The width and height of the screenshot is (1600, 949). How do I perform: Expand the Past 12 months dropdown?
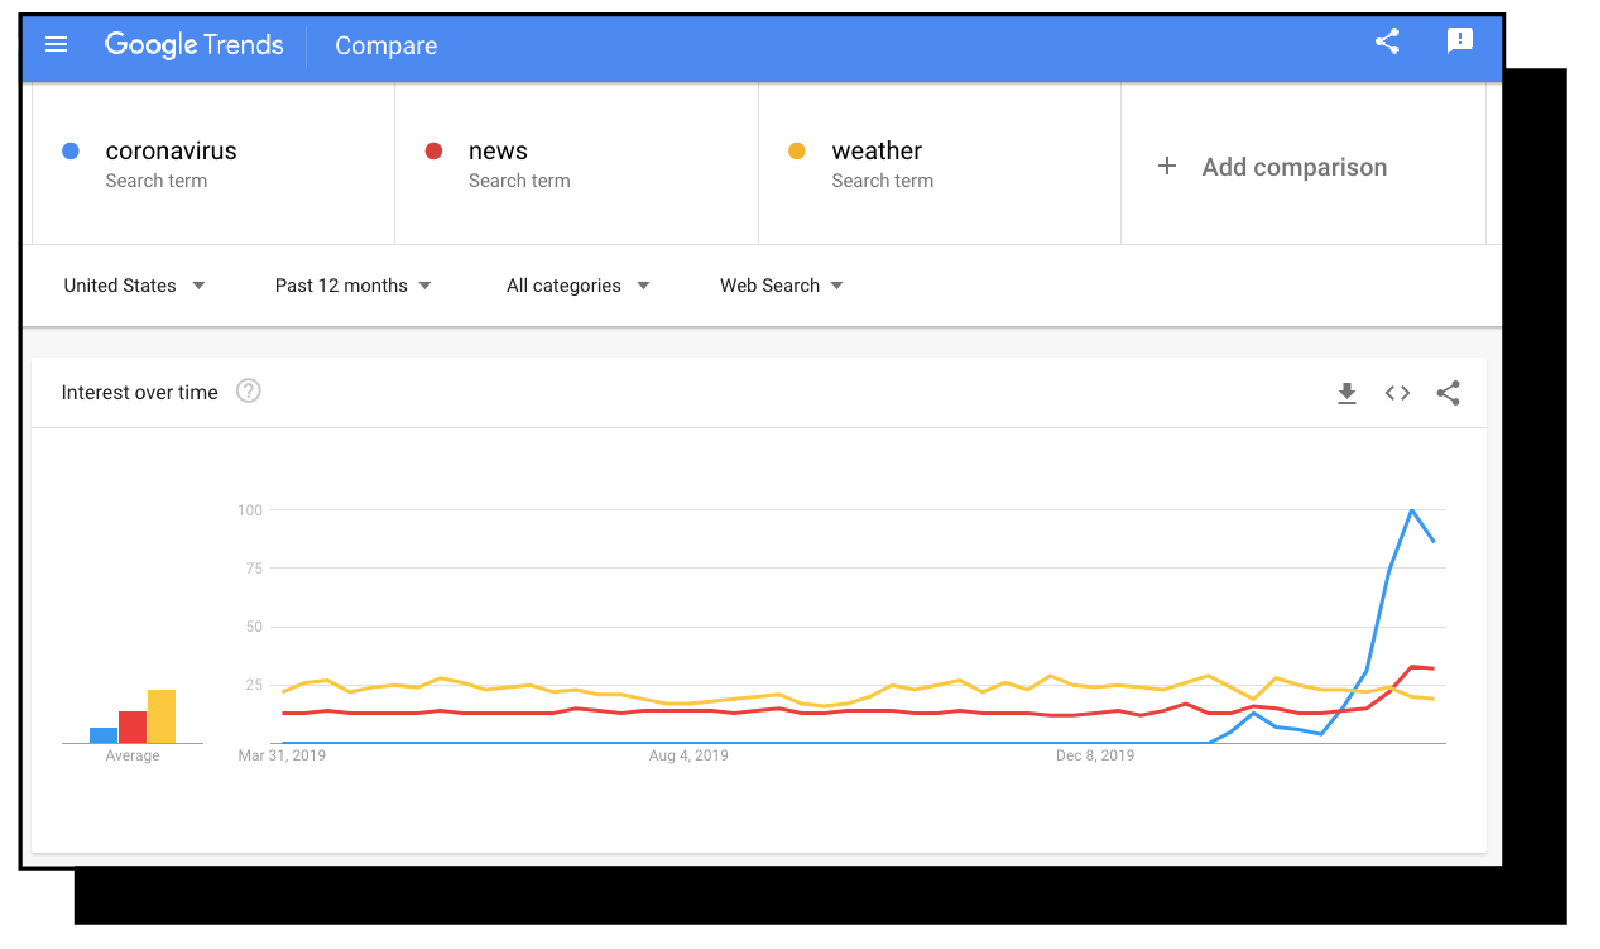coord(353,286)
